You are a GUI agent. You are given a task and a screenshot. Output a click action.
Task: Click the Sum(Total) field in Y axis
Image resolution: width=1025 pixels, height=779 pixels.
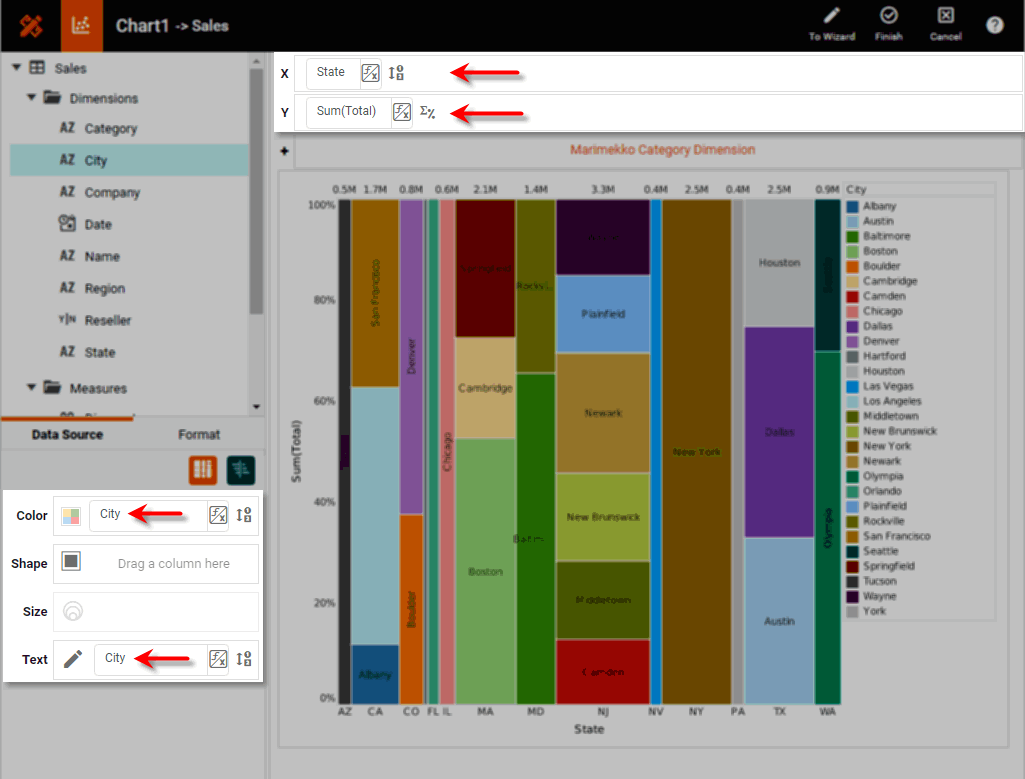(x=346, y=112)
